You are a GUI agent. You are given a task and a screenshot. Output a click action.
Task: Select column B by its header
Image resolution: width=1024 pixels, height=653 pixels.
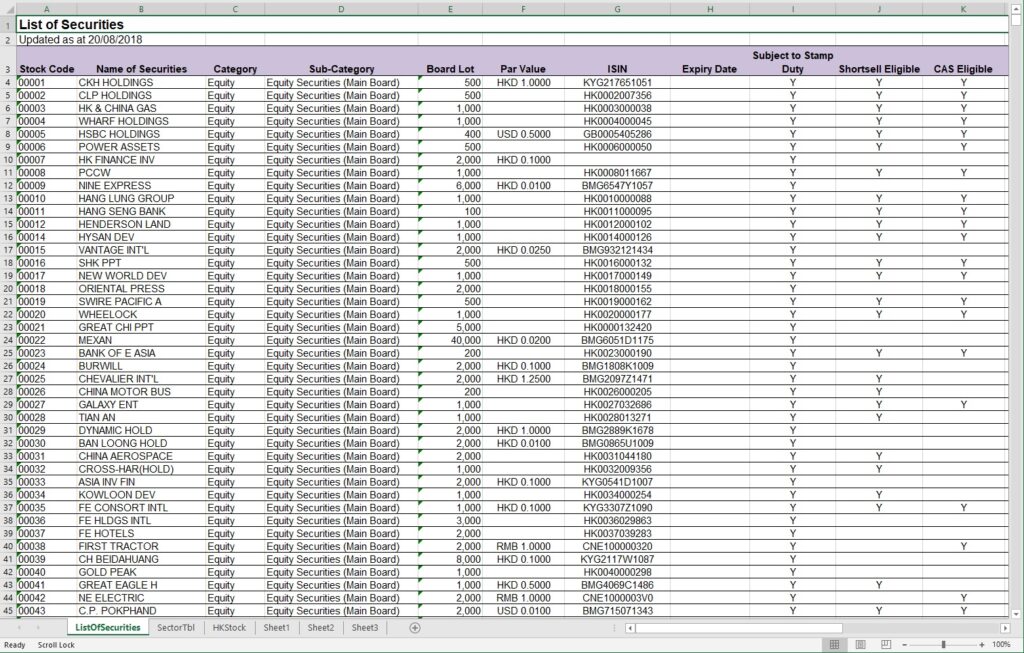click(141, 9)
